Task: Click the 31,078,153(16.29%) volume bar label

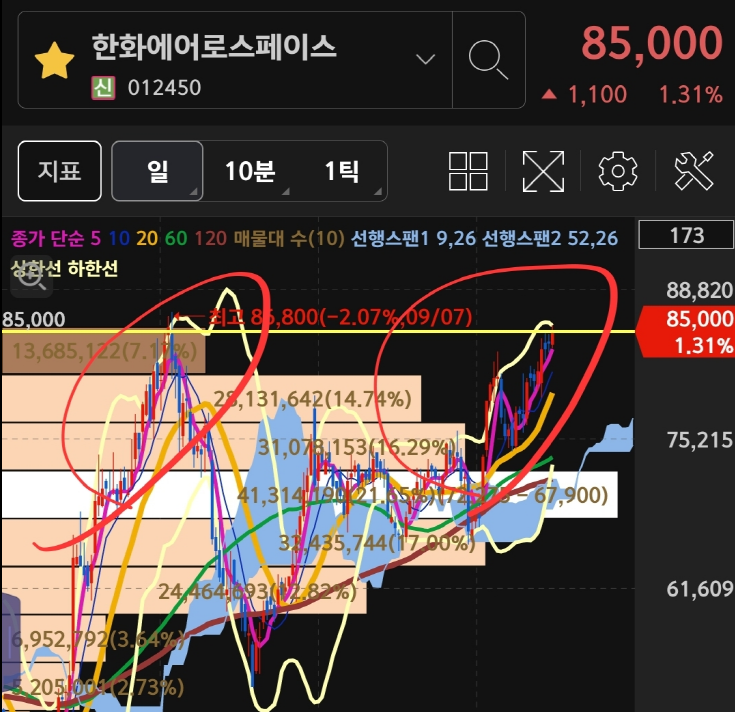Action: (357, 448)
